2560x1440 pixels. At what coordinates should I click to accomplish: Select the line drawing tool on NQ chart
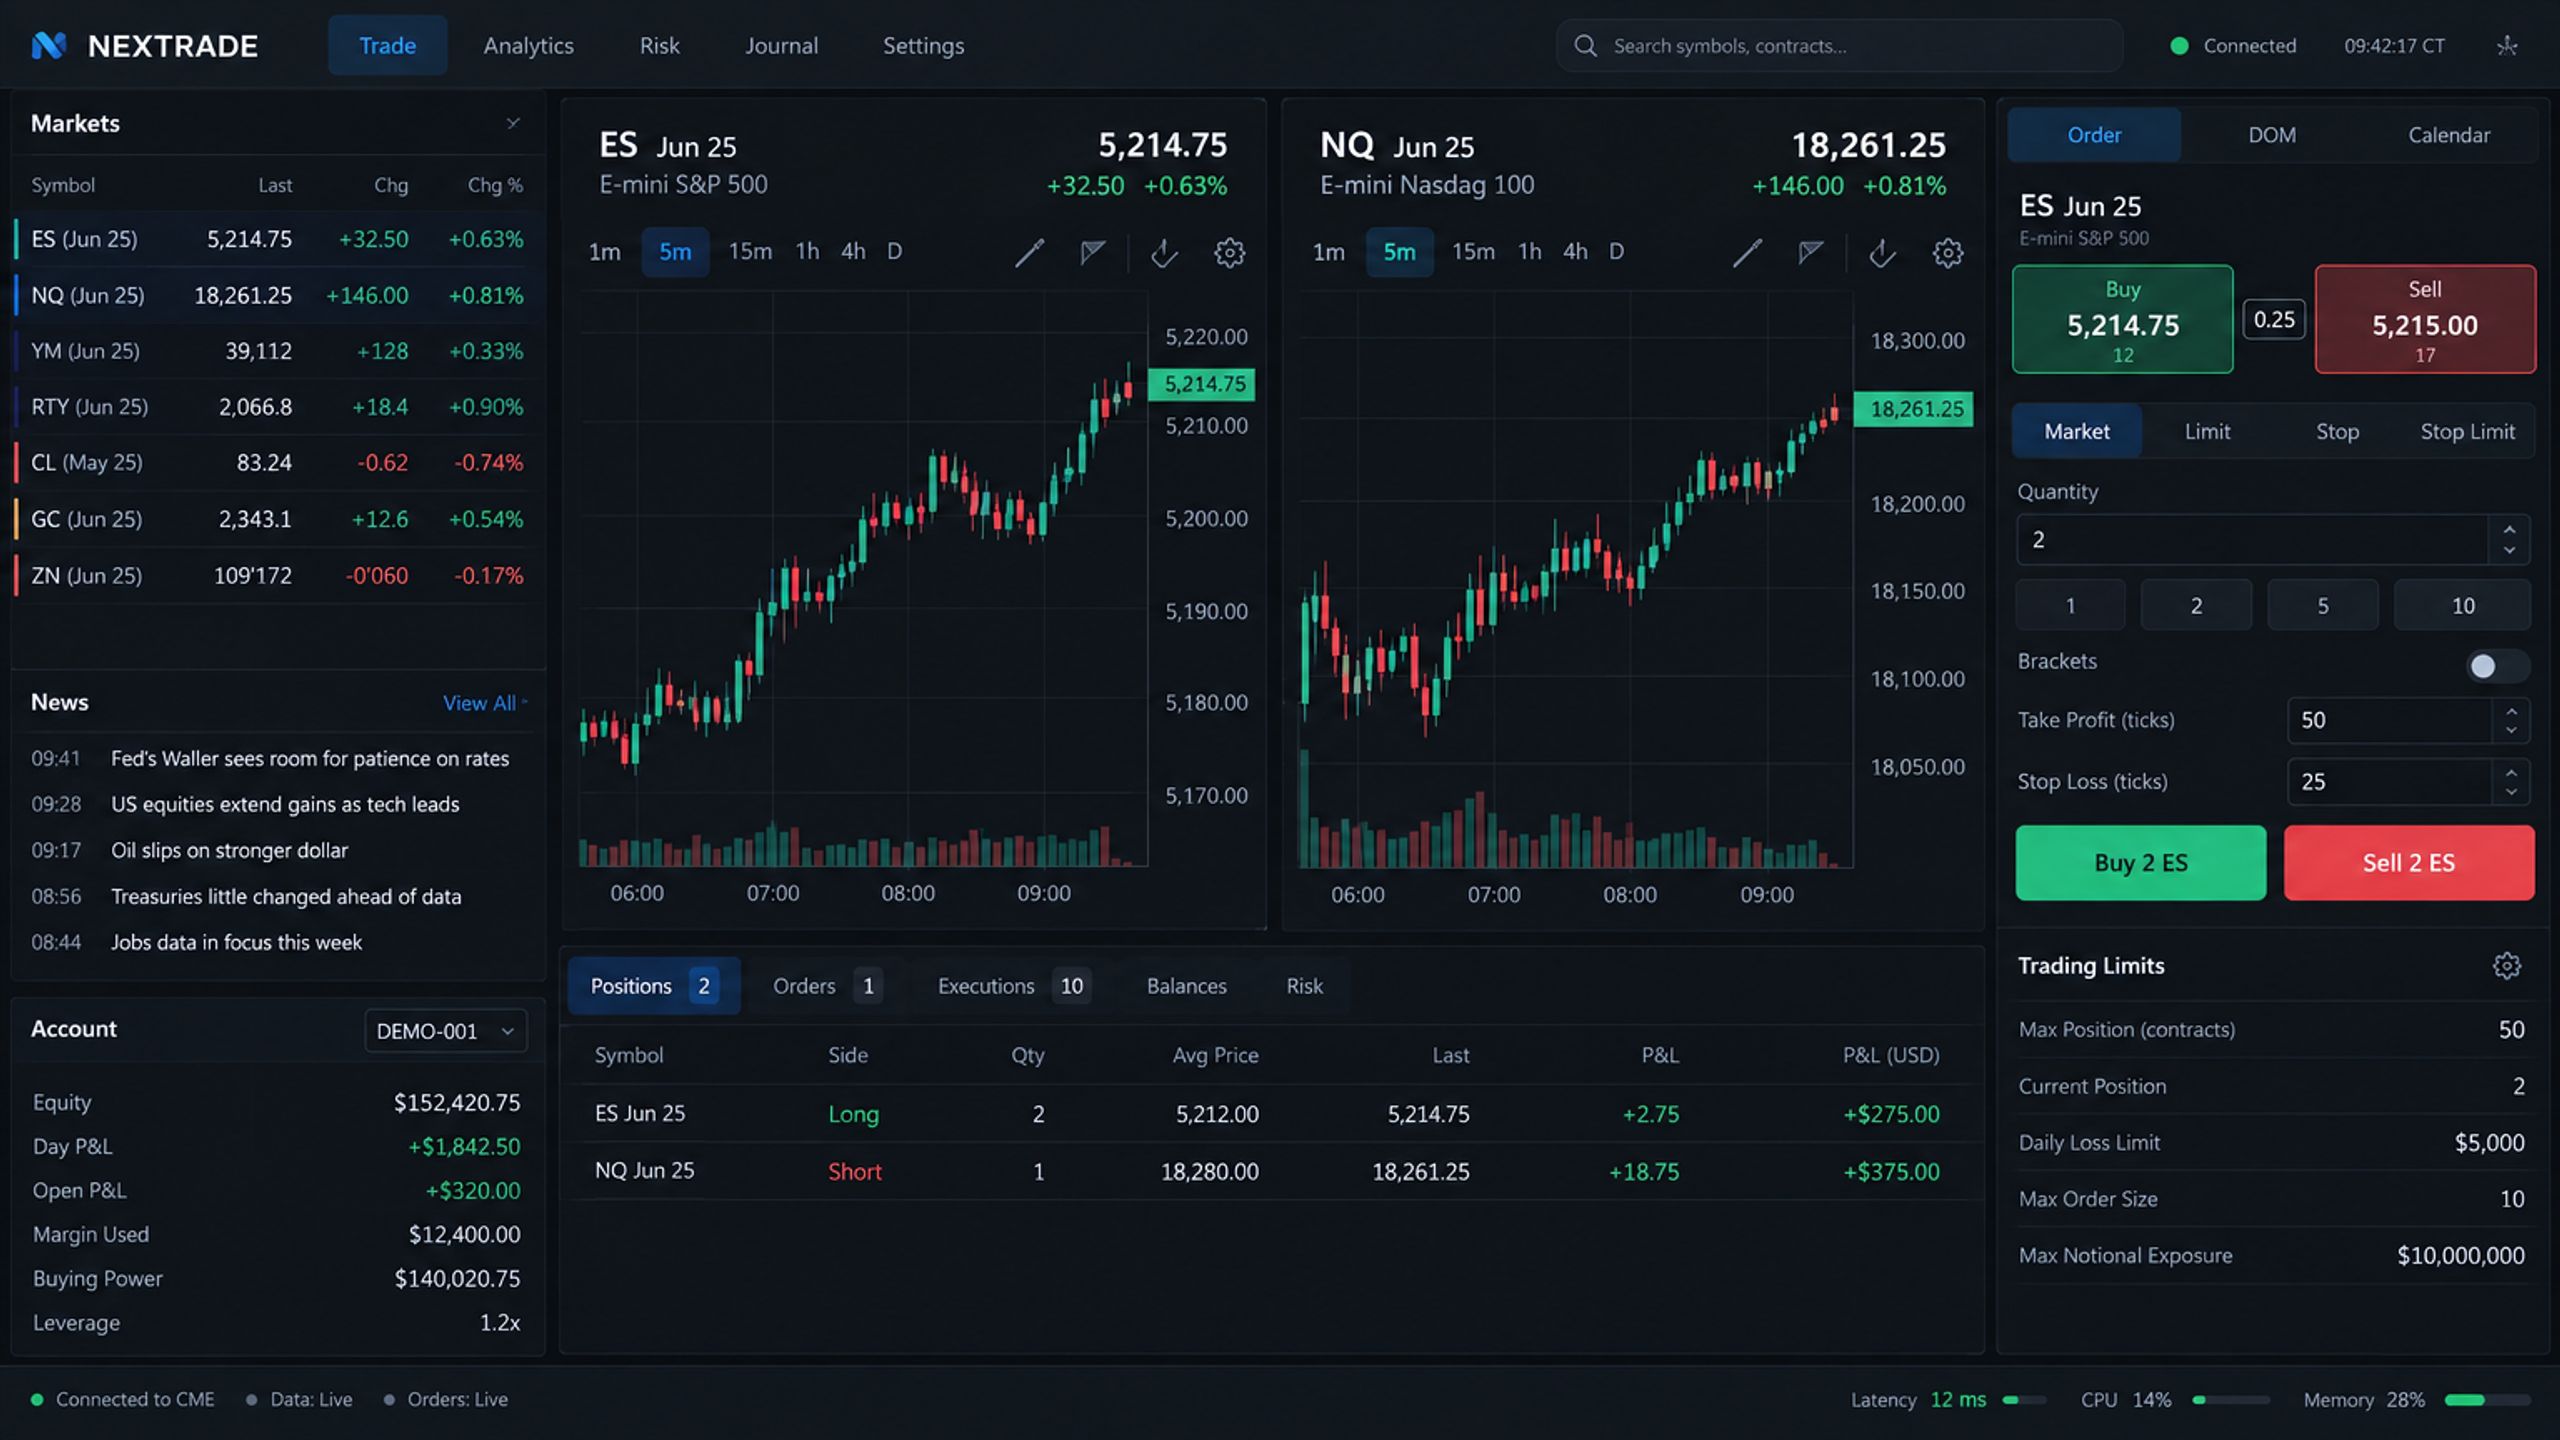point(1747,252)
